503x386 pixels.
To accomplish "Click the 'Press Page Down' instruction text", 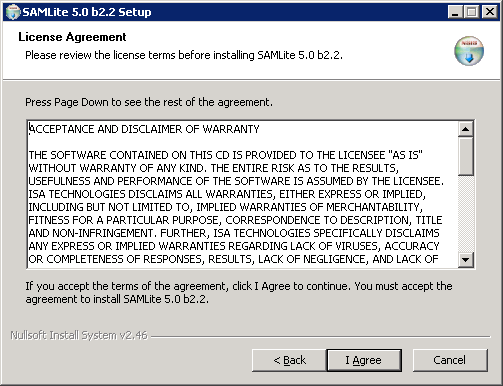I will (x=149, y=102).
